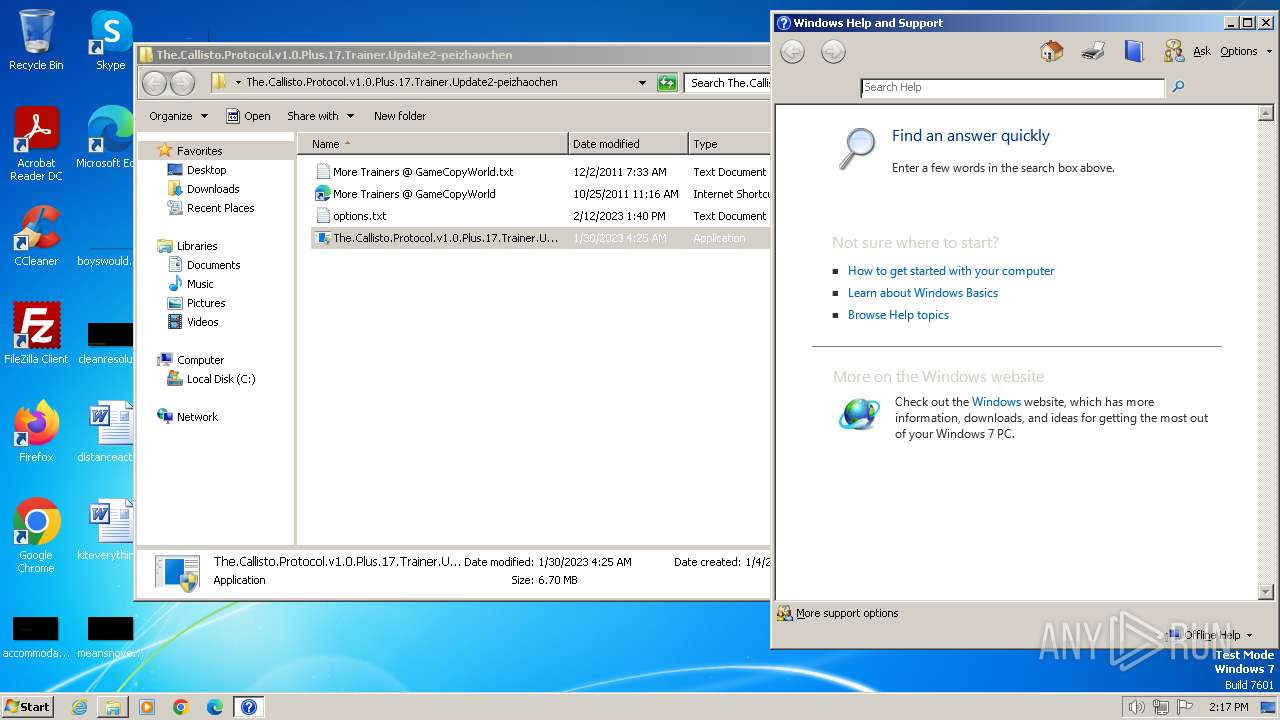This screenshot has height=720, width=1280.
Task: Sort by Type column header
Action: (x=729, y=144)
